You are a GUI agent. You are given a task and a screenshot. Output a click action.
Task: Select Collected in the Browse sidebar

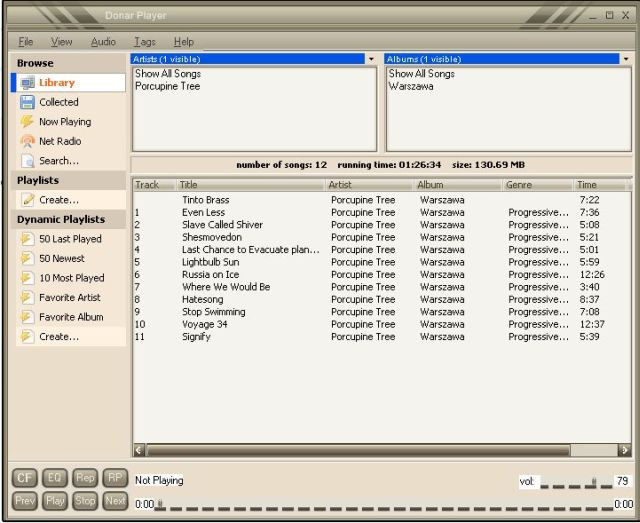point(71,102)
